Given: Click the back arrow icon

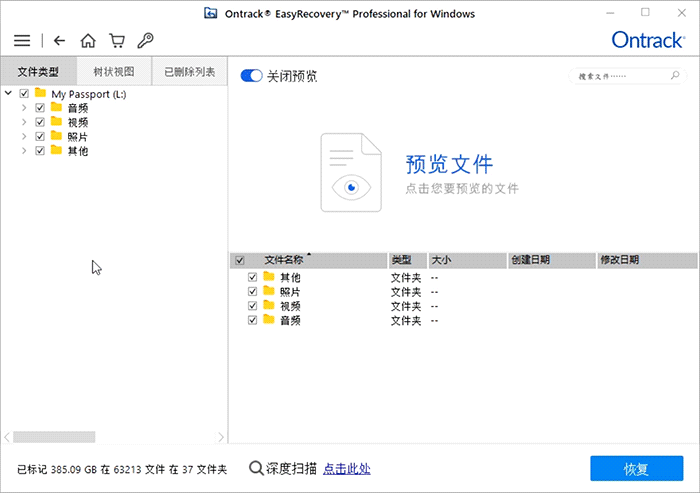Looking at the screenshot, I should pos(59,41).
